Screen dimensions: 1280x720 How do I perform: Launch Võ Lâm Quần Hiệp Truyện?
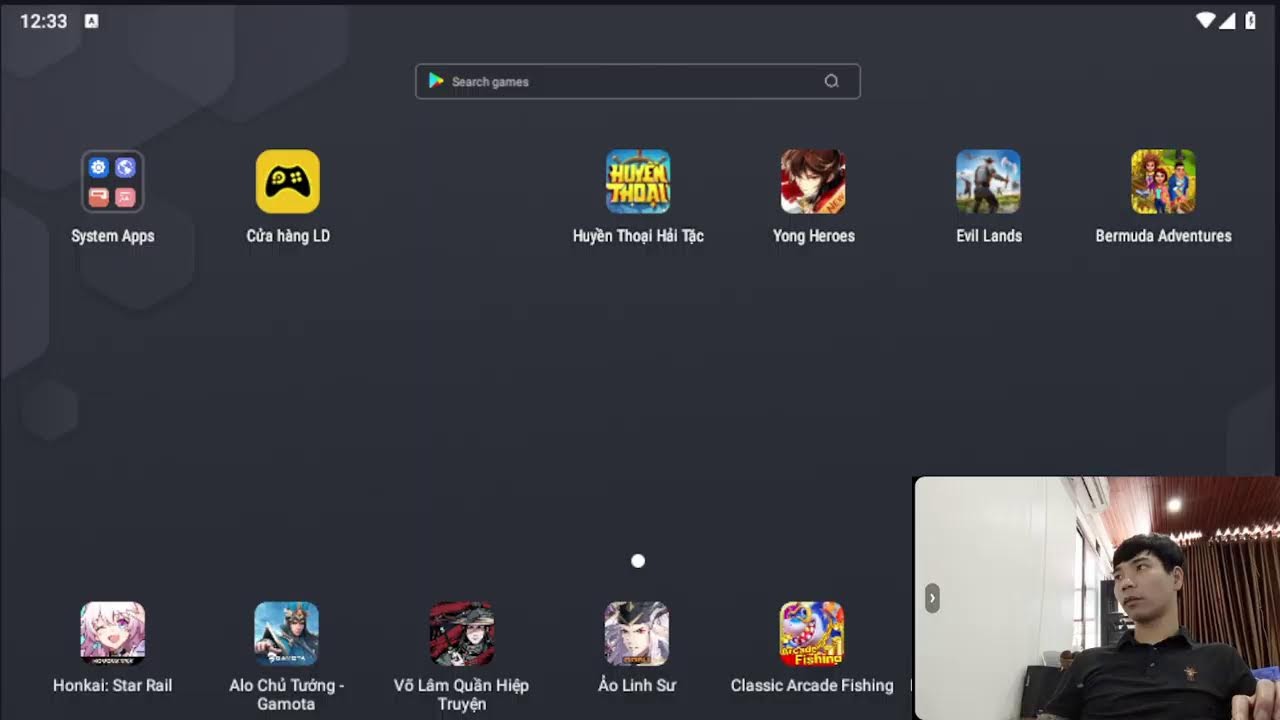point(461,634)
